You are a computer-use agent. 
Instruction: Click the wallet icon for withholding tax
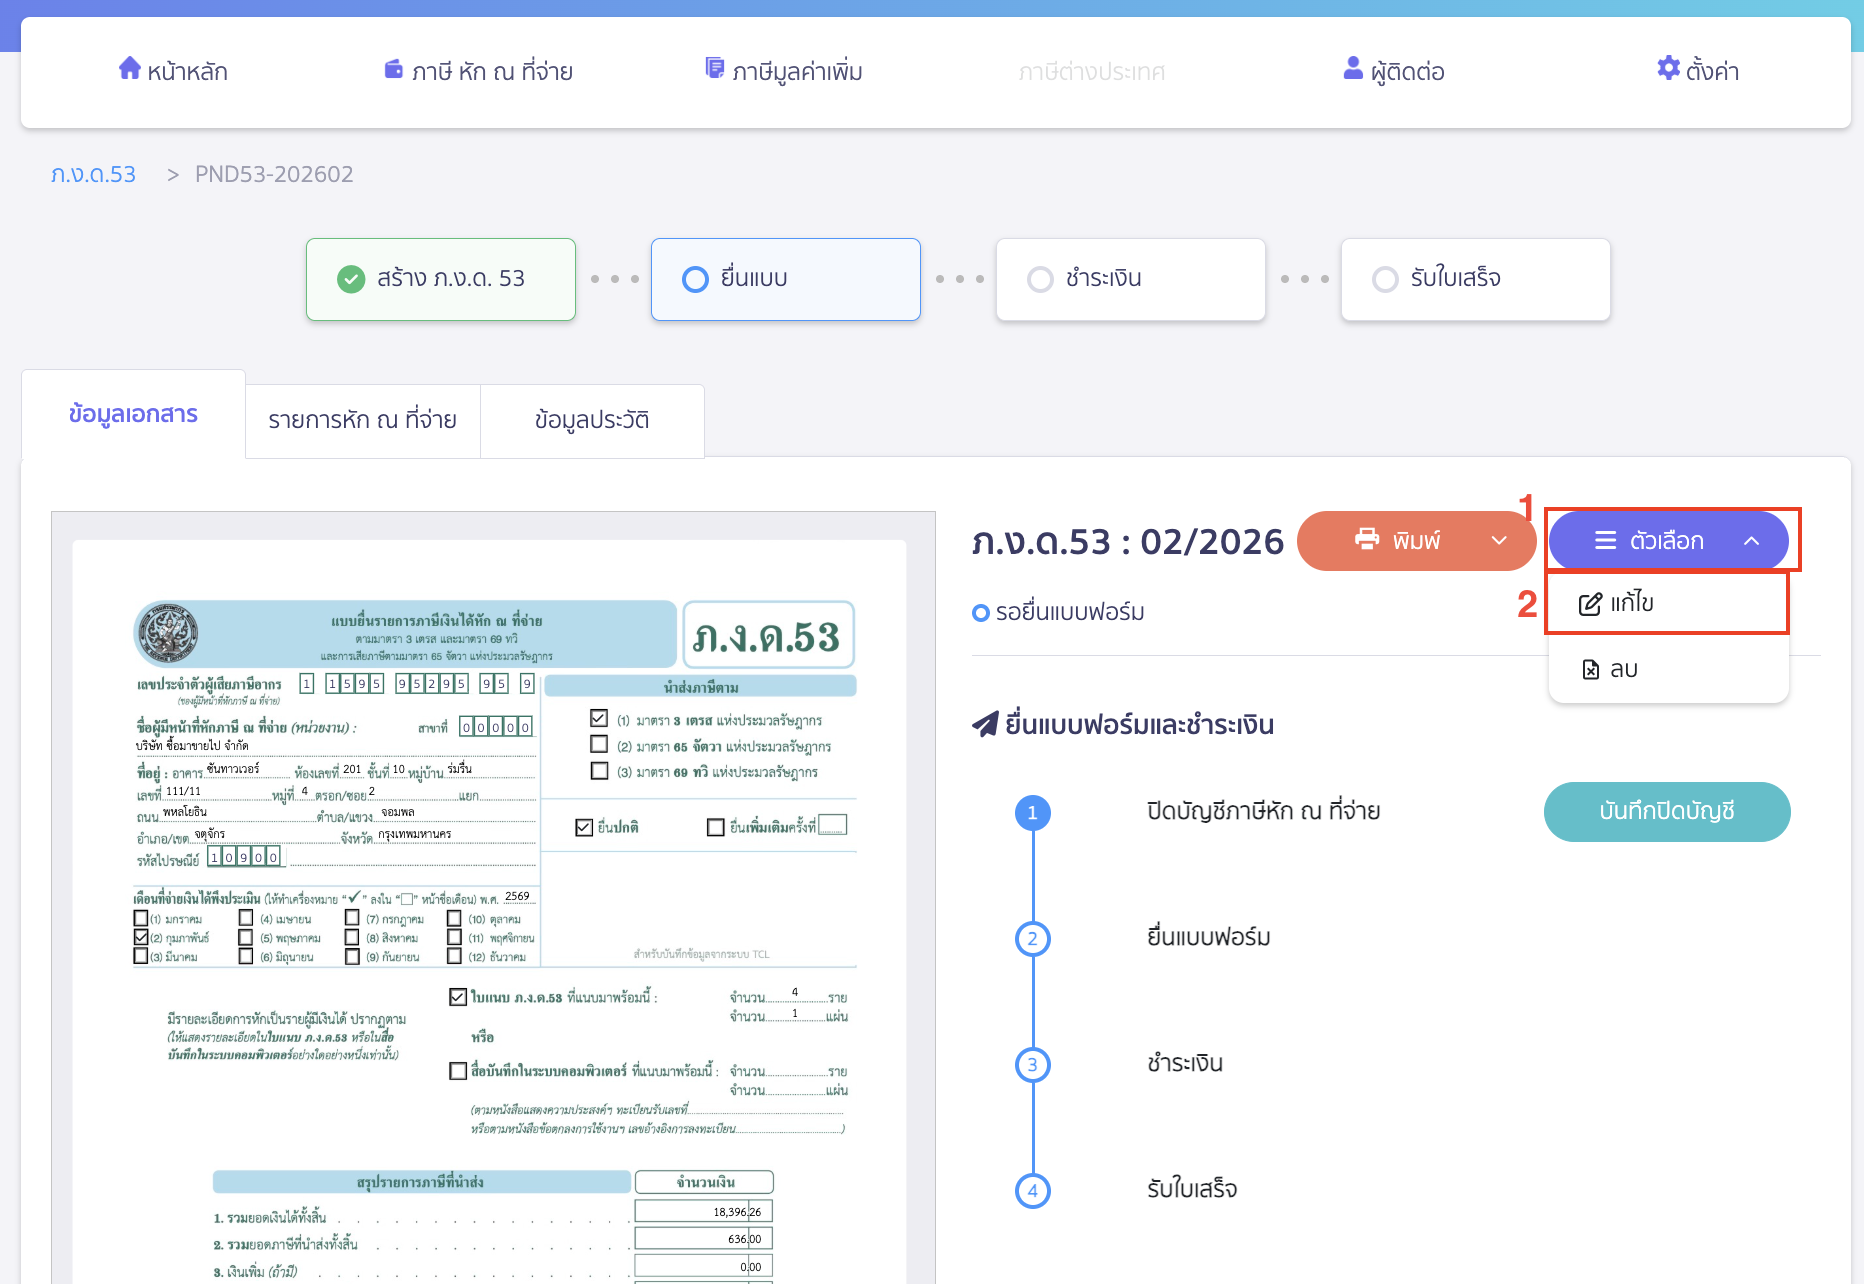click(393, 69)
